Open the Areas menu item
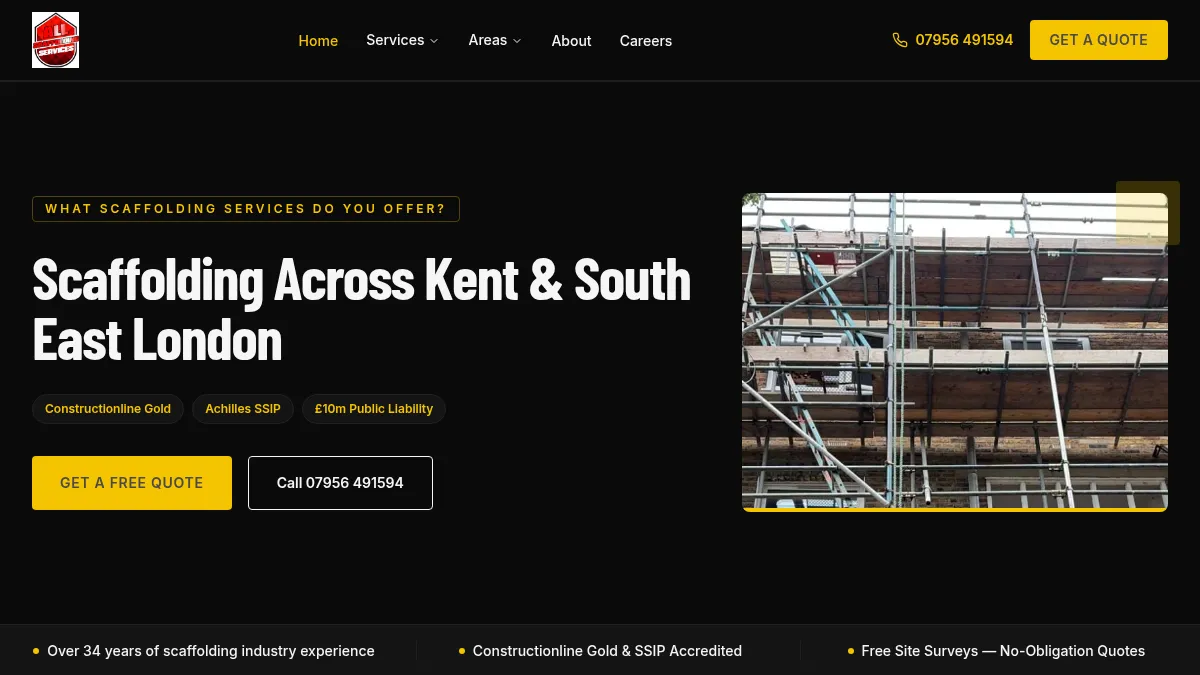Viewport: 1200px width, 675px height. [488, 40]
